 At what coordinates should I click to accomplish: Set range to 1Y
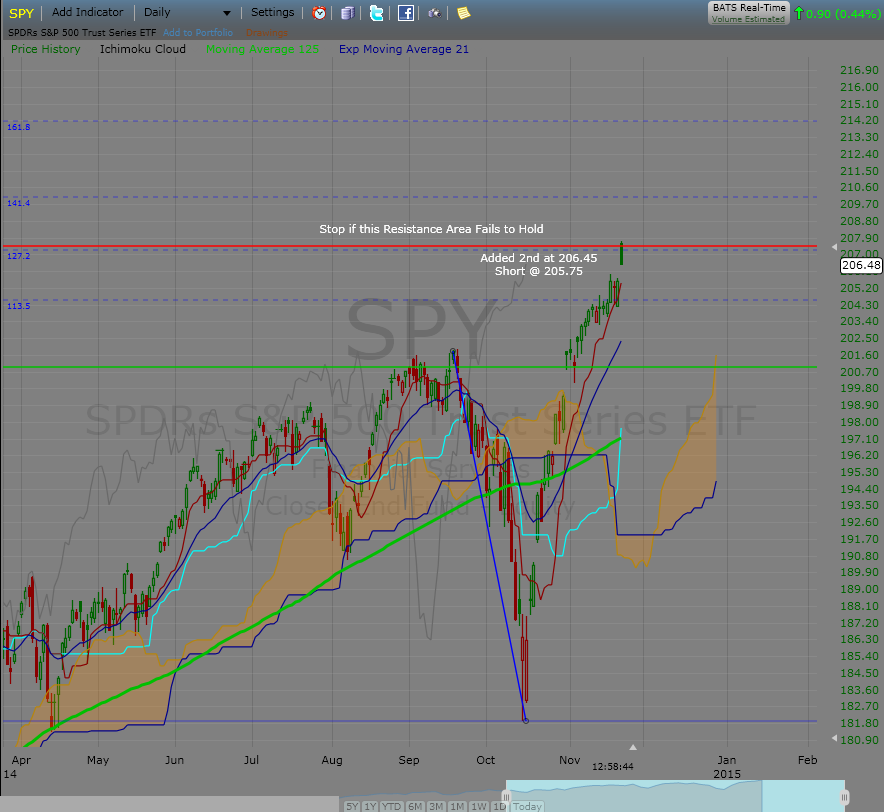[370, 806]
